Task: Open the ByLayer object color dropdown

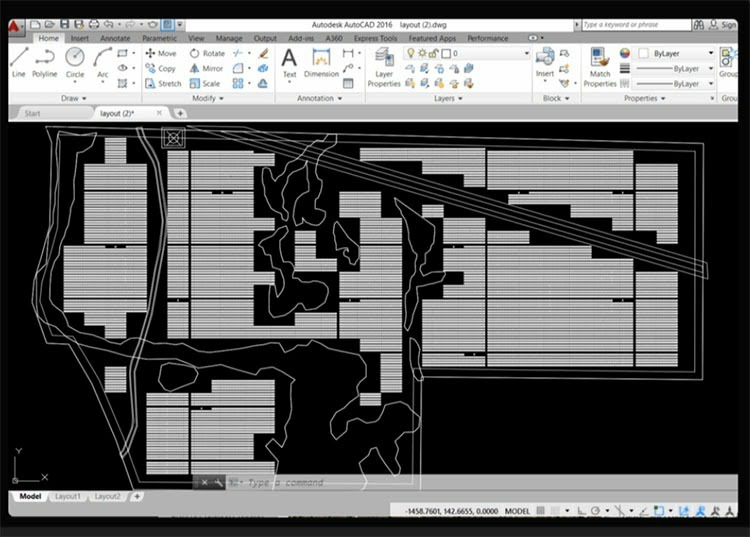Action: pyautogui.click(x=676, y=53)
